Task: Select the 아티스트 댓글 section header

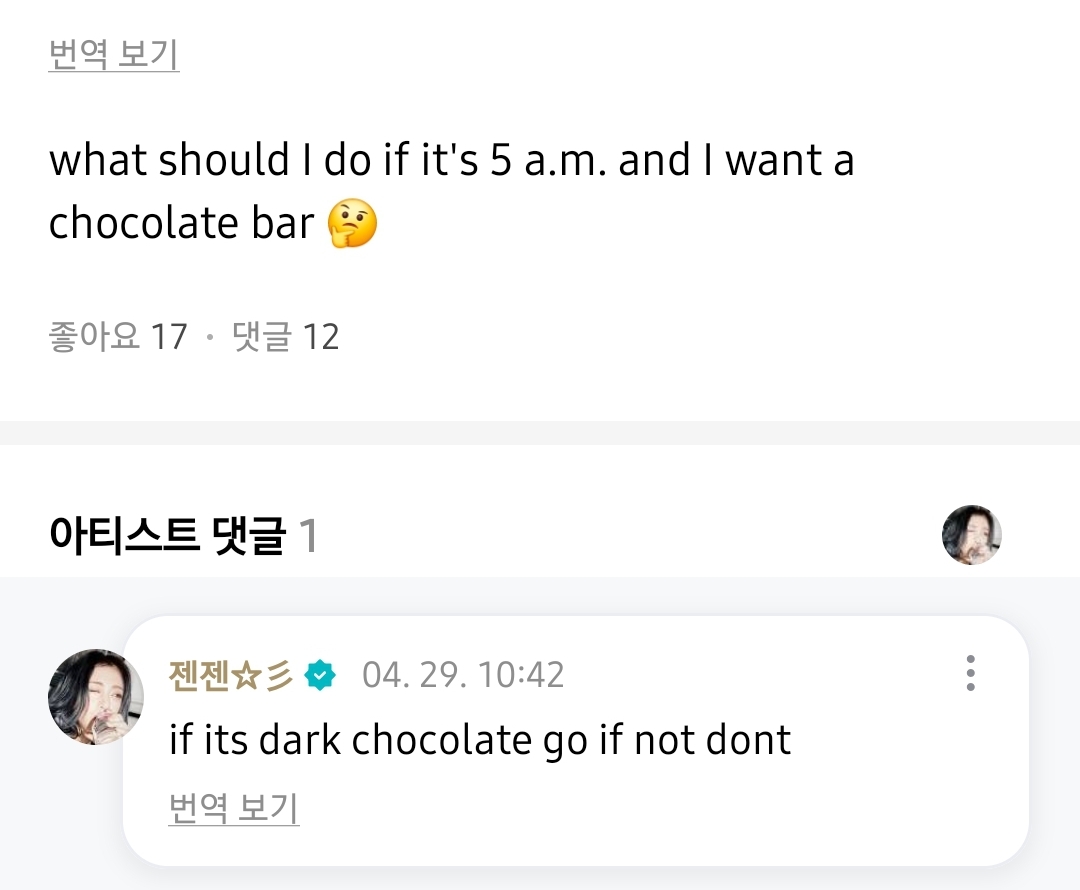Action: pos(167,536)
